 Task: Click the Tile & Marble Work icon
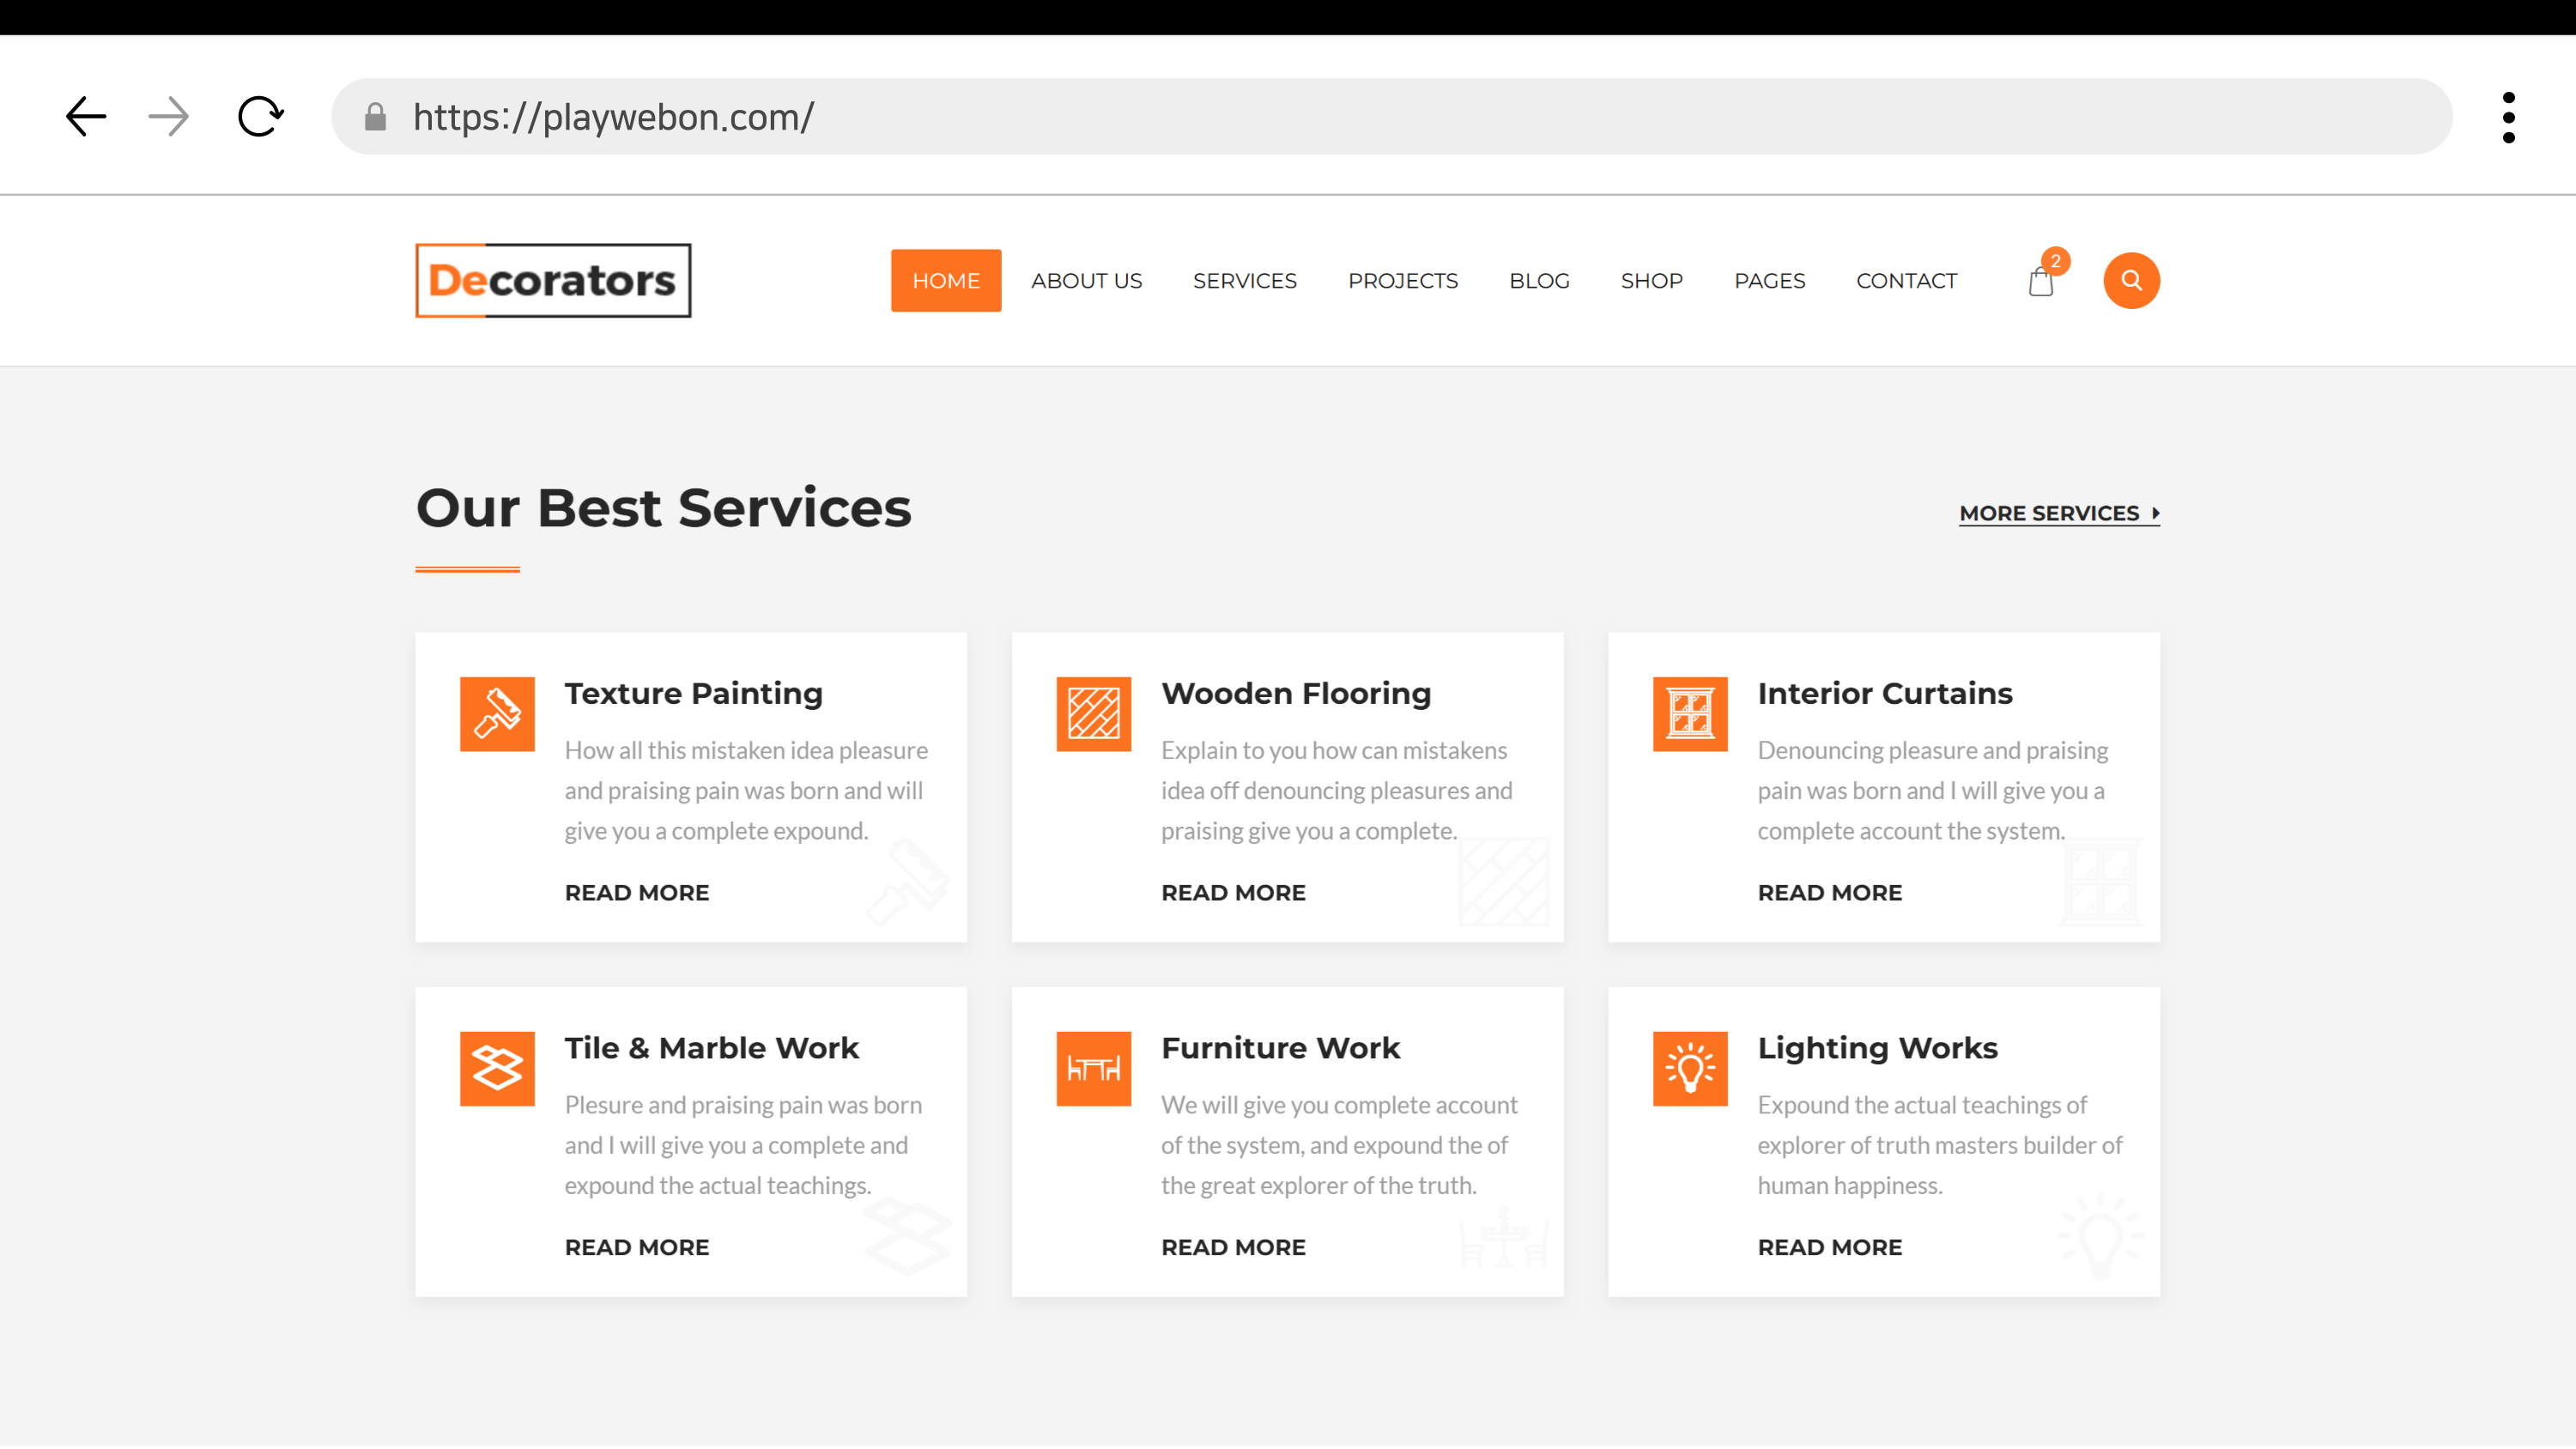pyautogui.click(x=497, y=1069)
